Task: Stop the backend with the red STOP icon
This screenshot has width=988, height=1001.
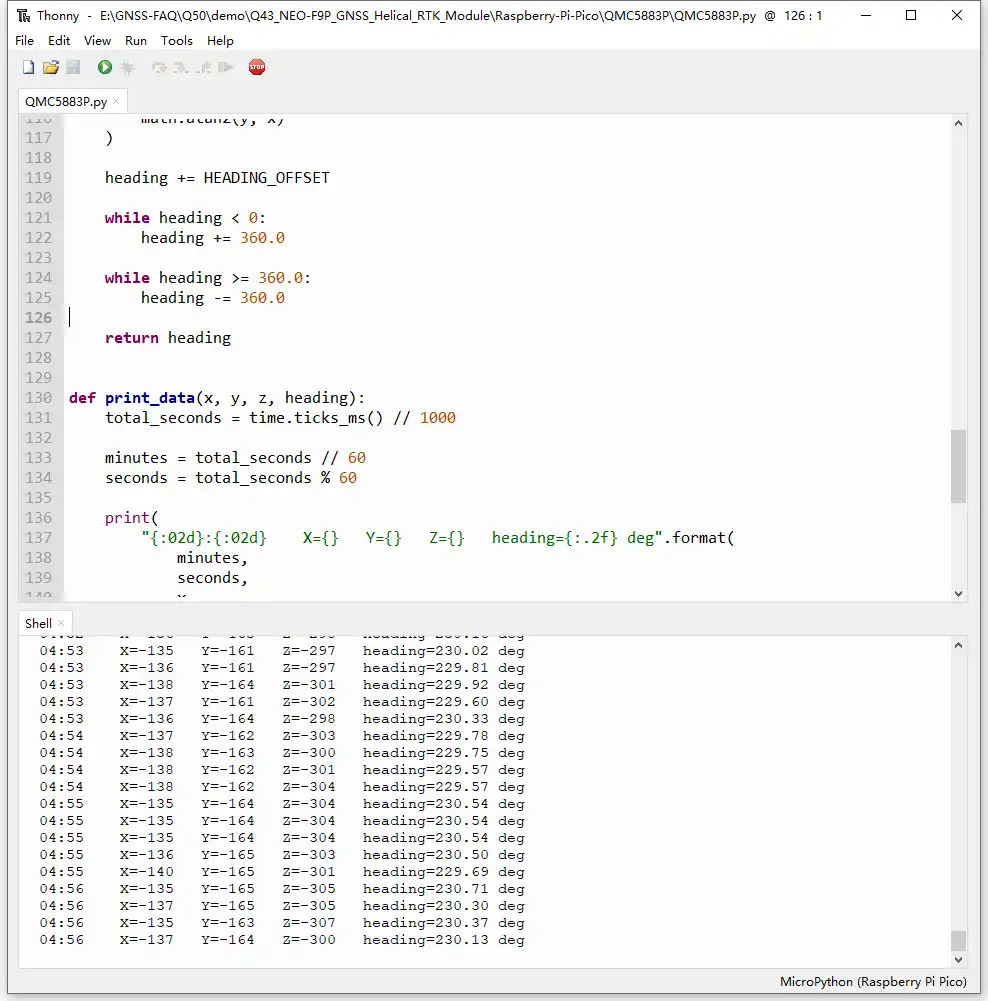Action: click(257, 67)
